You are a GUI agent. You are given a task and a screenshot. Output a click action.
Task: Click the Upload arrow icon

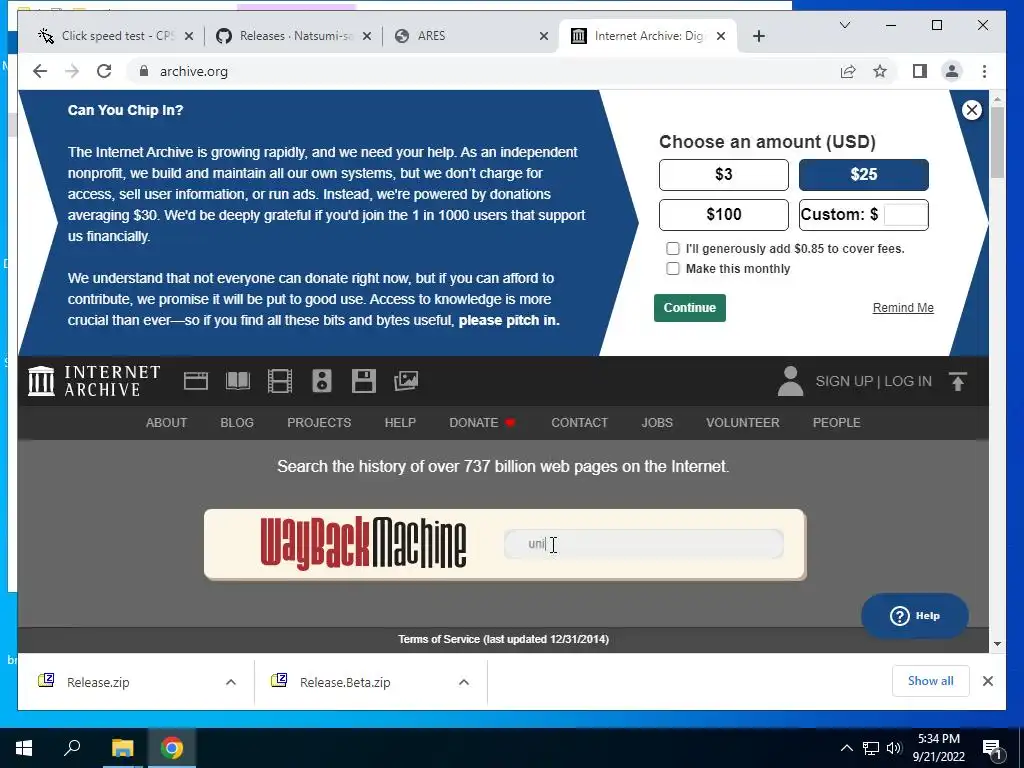coord(957,381)
